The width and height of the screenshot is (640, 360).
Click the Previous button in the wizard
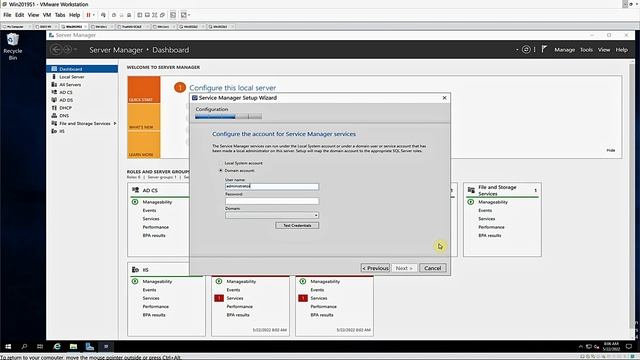[x=375, y=268]
